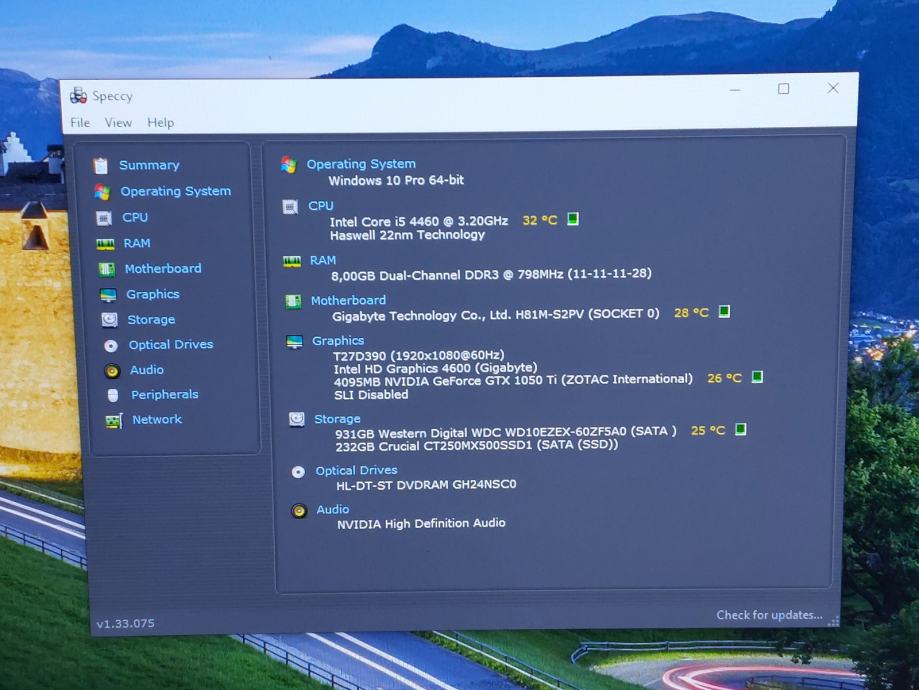Open Optical Drives section in sidebar

[171, 345]
